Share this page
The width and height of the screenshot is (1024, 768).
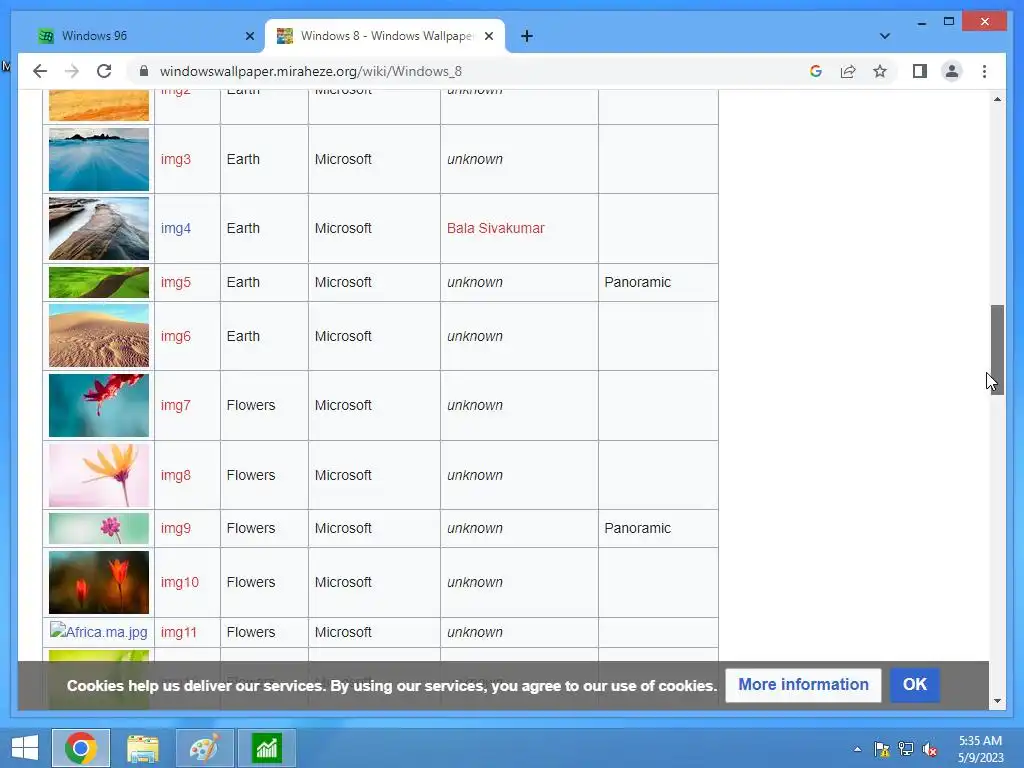(848, 71)
